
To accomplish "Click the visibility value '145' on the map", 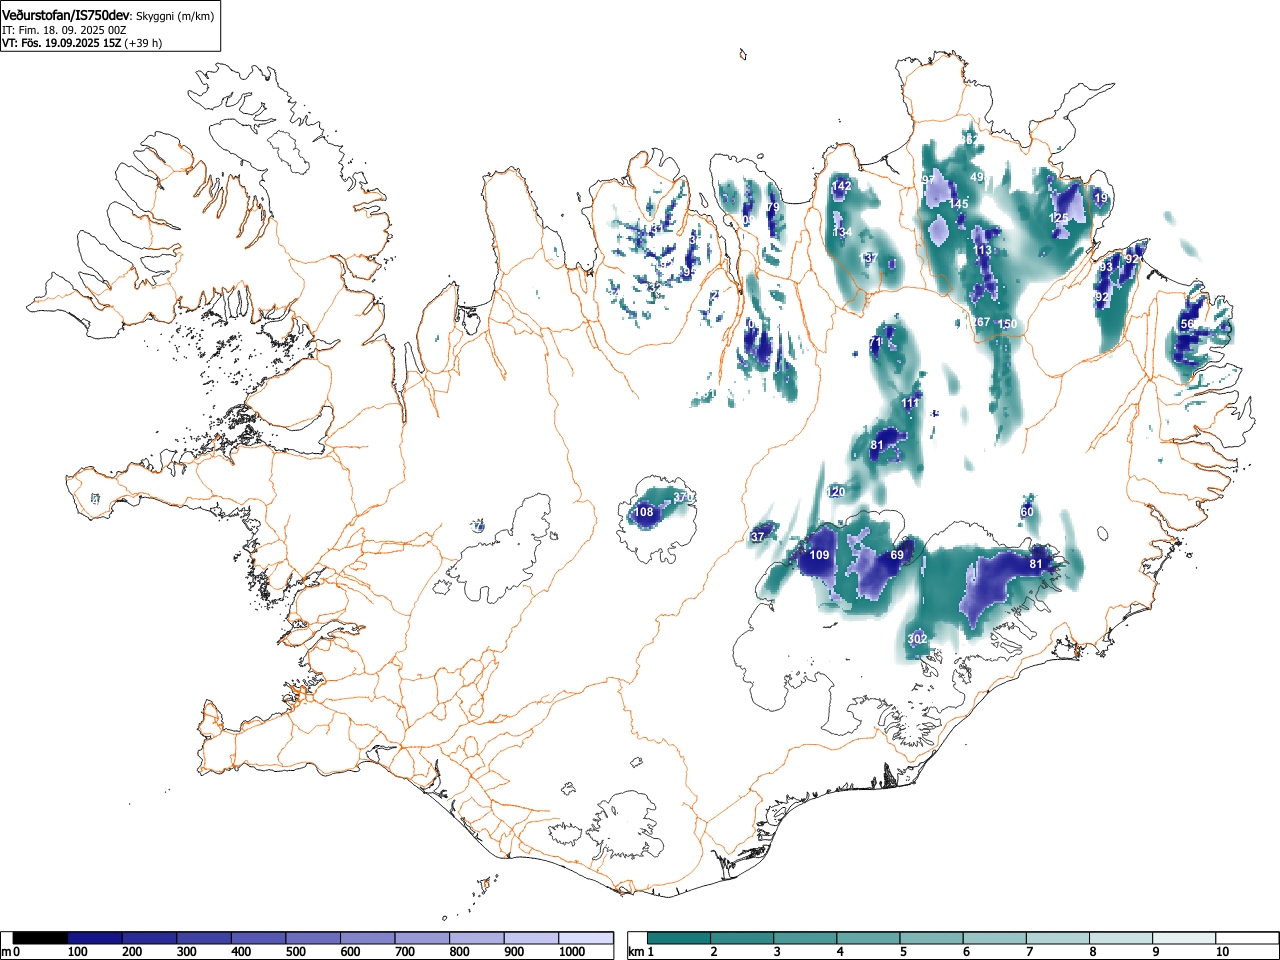I will click(x=959, y=204).
